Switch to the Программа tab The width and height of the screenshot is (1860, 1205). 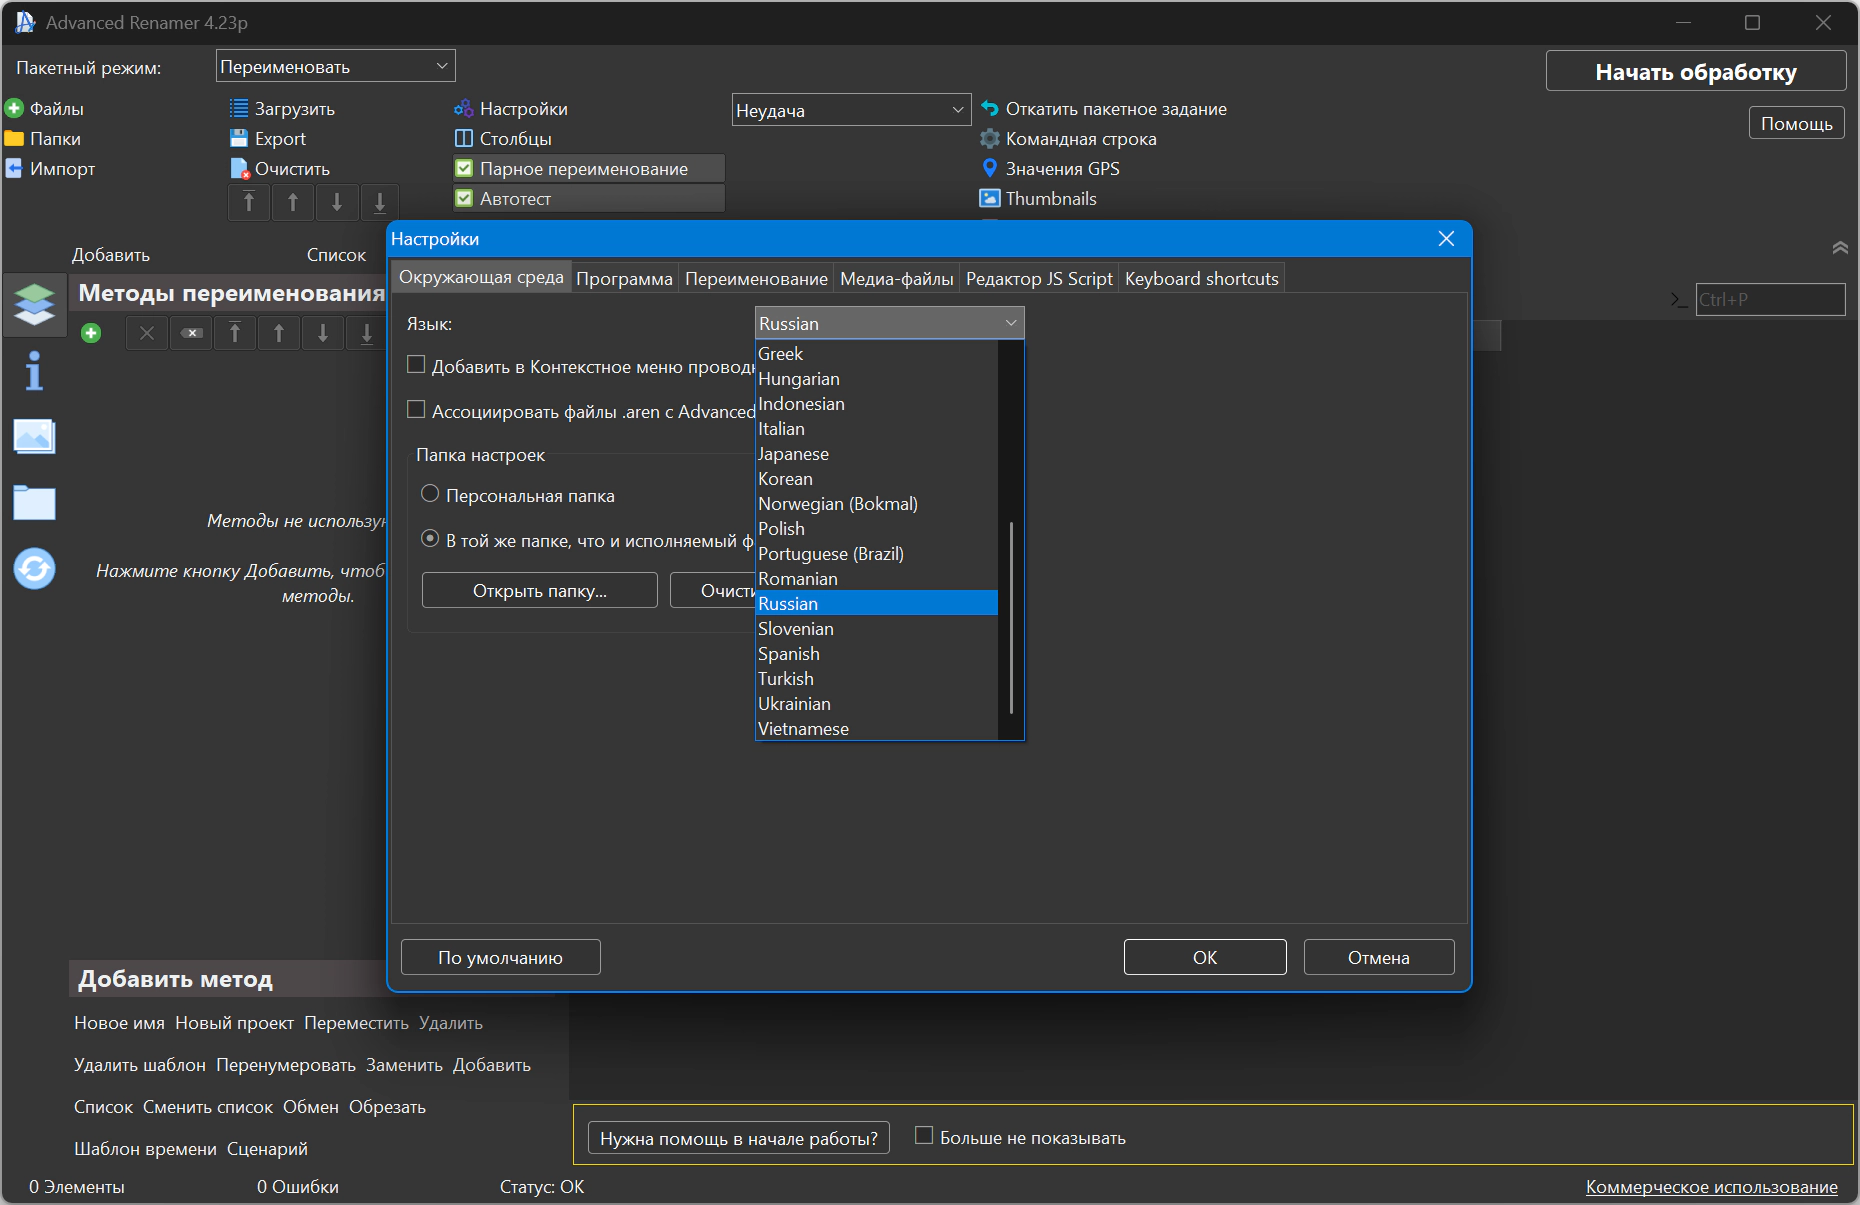click(x=624, y=278)
